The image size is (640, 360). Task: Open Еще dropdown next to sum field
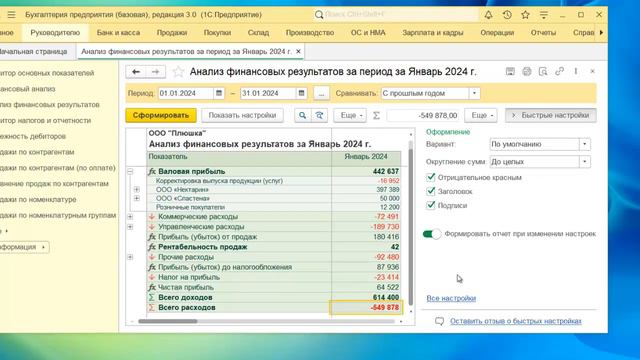click(x=481, y=116)
